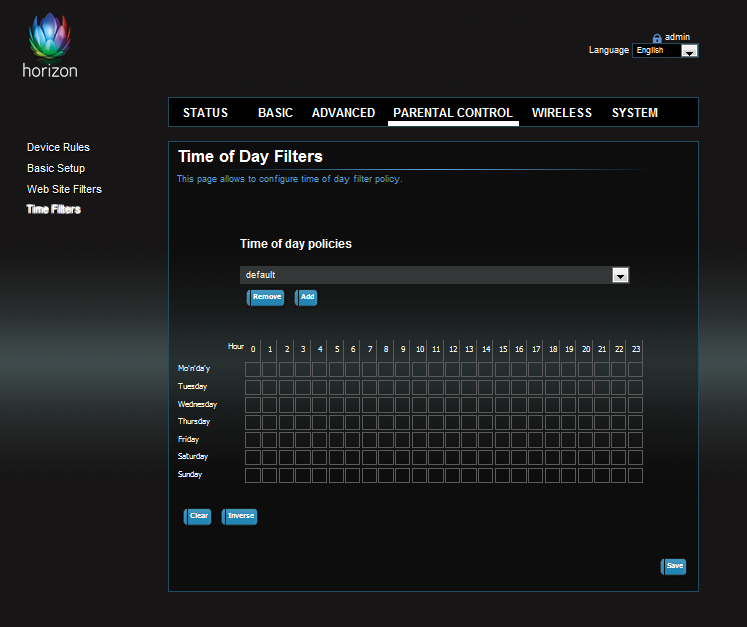Toggle Wednesday hour 15 cell
The image size is (747, 627).
(x=502, y=405)
